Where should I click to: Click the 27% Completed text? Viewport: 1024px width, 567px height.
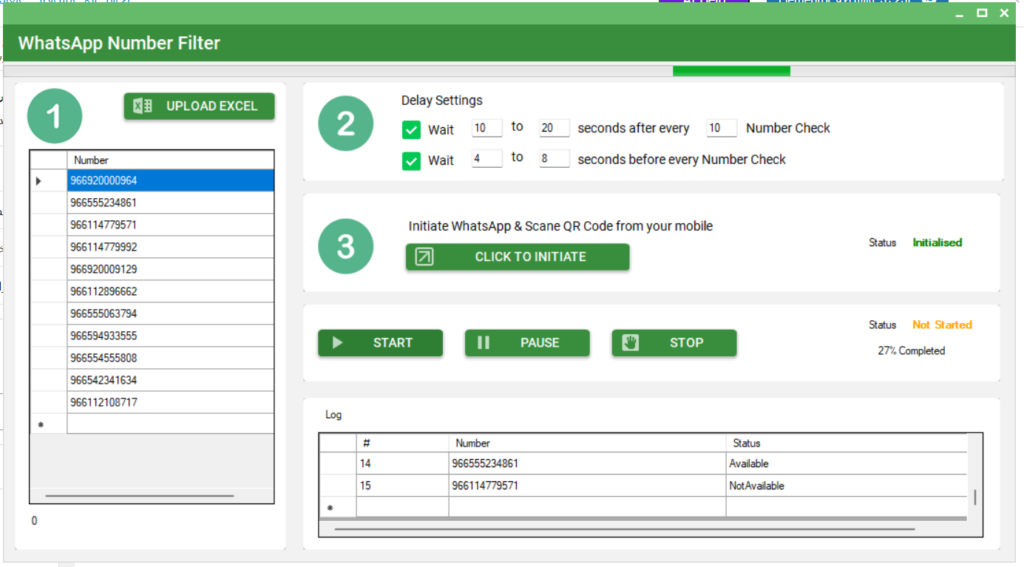(x=911, y=351)
